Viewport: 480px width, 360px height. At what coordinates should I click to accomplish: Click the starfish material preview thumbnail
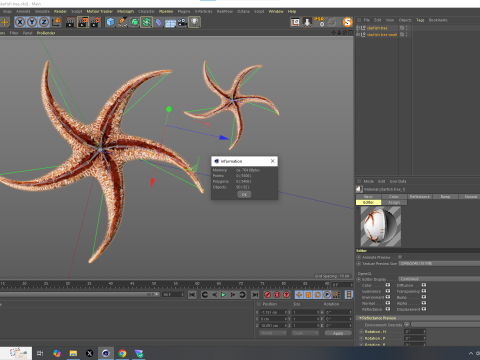[x=381, y=226]
